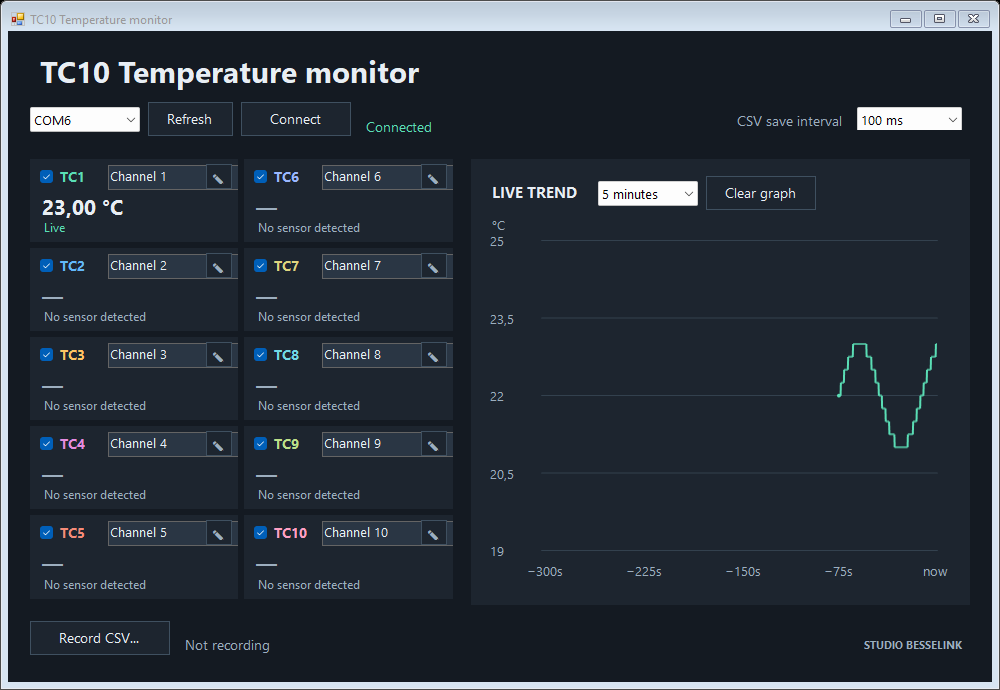Click the pencil edit icon for Channel 9
The image size is (1000, 690).
434,444
